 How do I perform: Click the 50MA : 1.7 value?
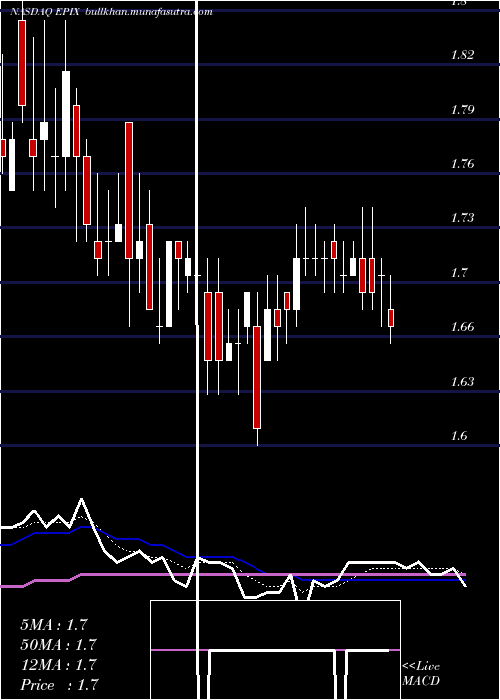[x=58, y=645]
